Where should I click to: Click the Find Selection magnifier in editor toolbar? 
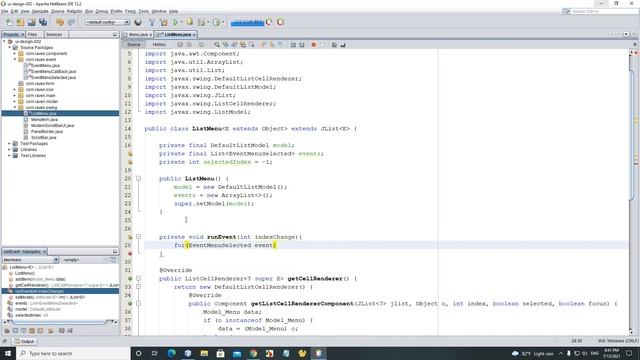click(217, 45)
